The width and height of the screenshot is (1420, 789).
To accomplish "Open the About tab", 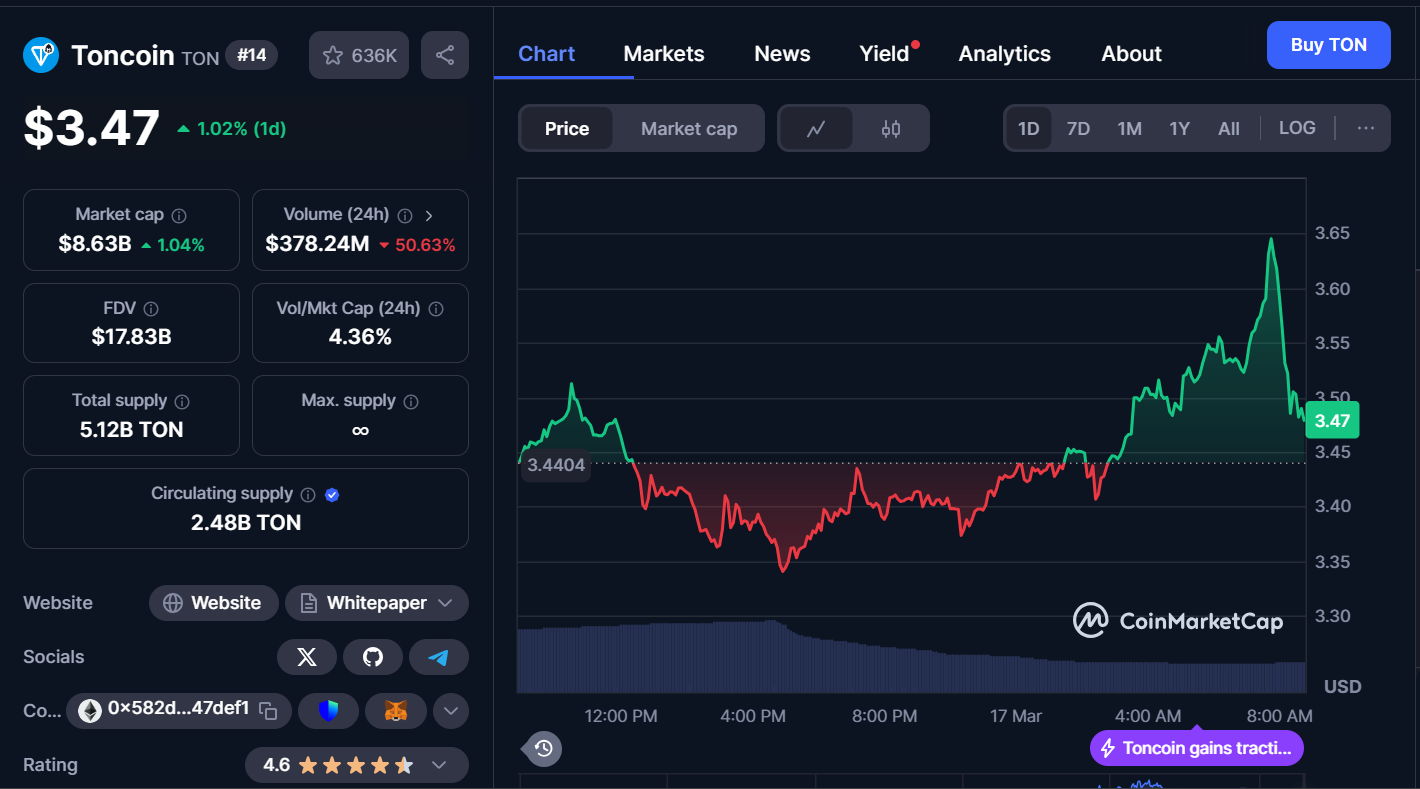I will (x=1132, y=54).
